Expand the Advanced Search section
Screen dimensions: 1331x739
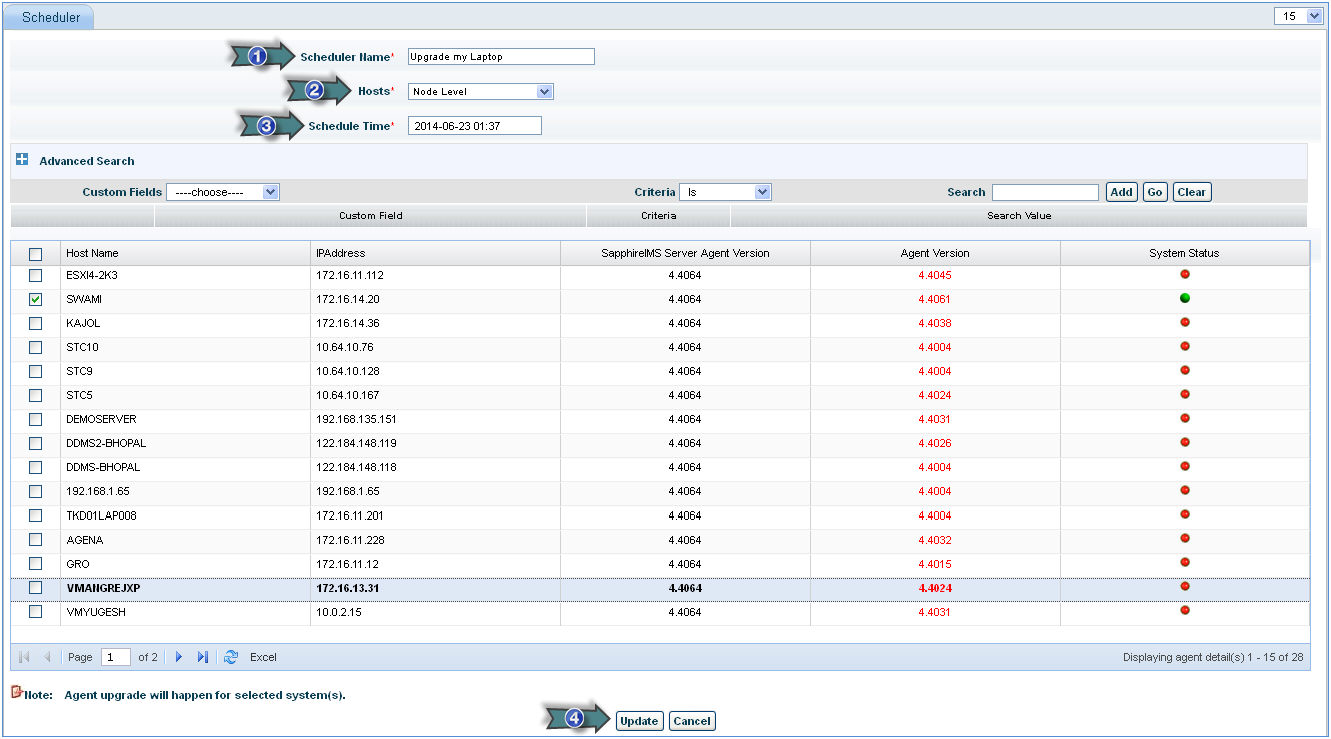22,160
